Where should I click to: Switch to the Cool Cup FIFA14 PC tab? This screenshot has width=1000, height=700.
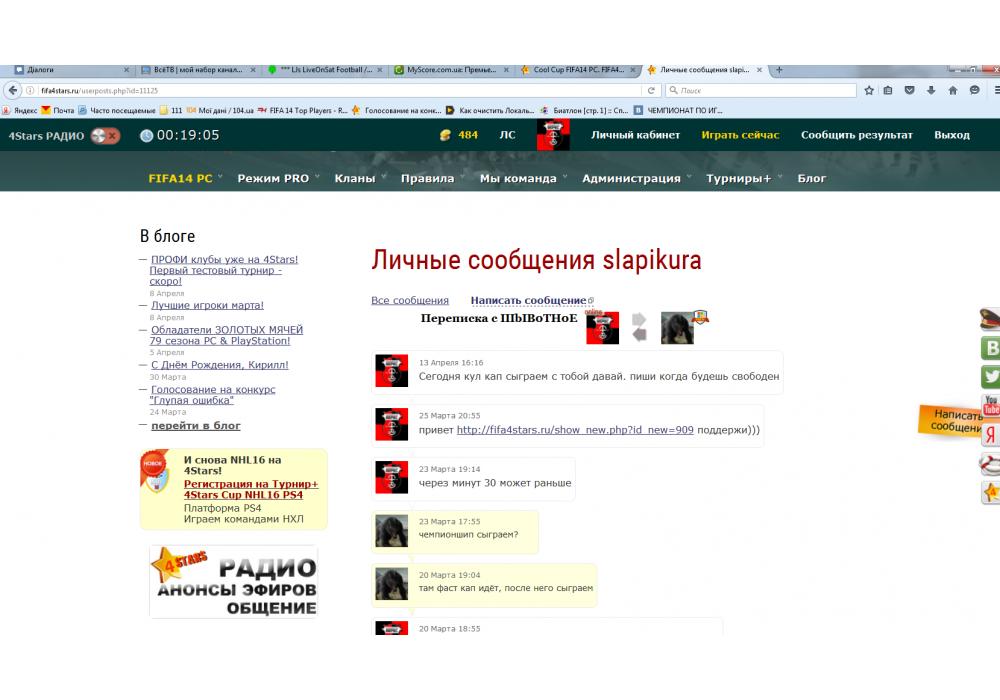(x=577, y=70)
